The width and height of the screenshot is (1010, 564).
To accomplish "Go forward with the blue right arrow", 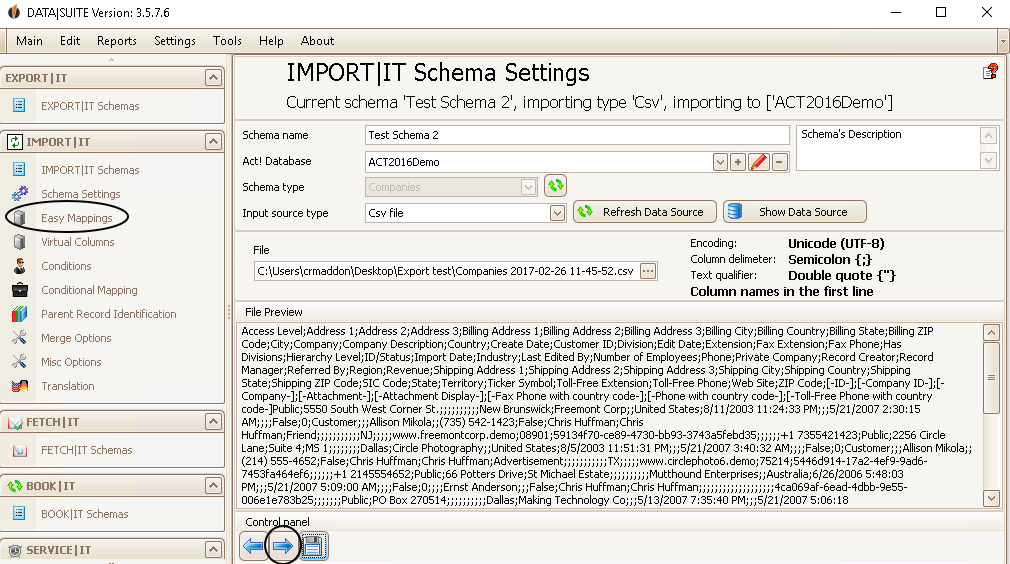I will 283,546.
